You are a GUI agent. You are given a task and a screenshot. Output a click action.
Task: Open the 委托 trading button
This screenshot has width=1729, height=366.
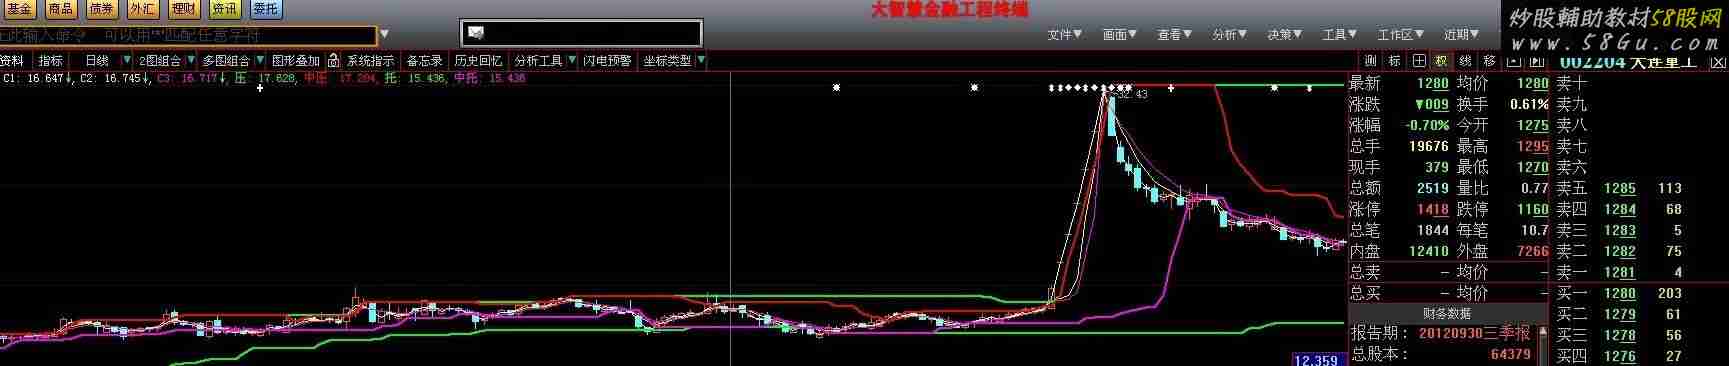[x=266, y=9]
